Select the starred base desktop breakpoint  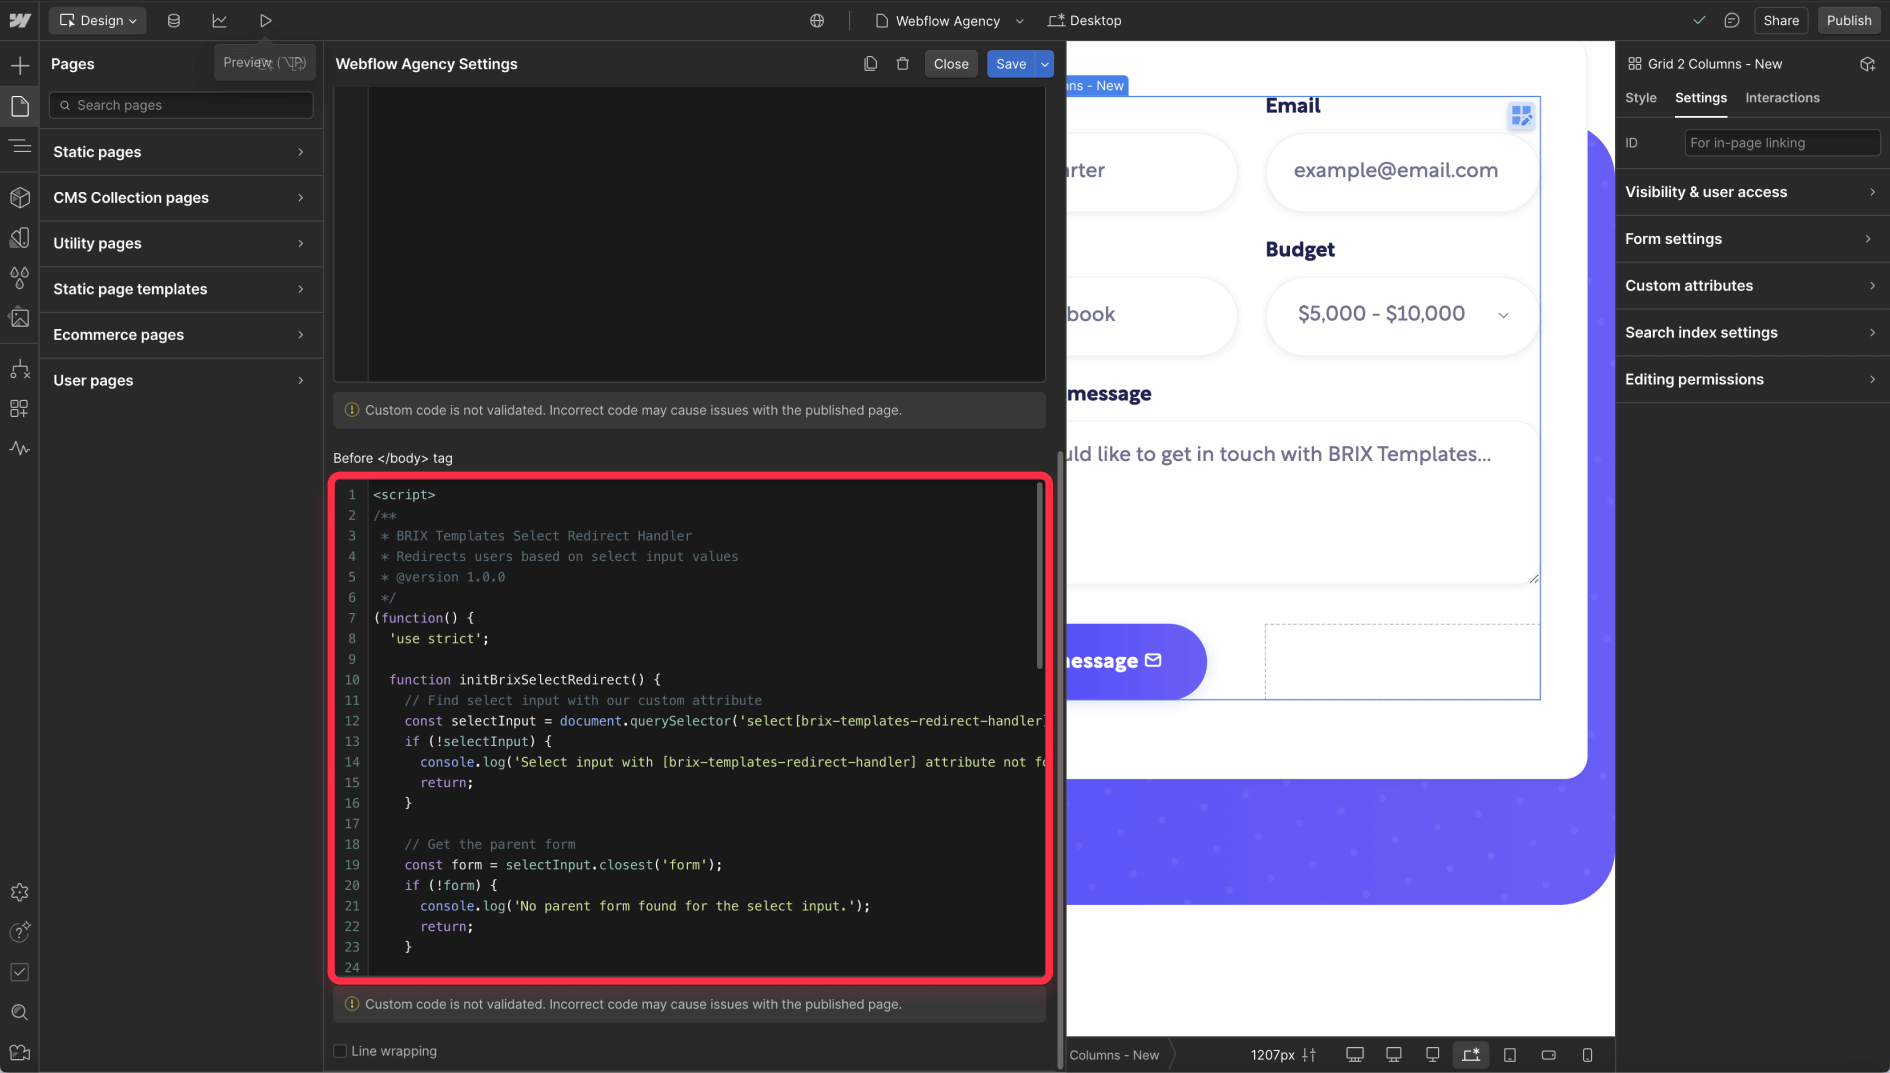1471,1055
